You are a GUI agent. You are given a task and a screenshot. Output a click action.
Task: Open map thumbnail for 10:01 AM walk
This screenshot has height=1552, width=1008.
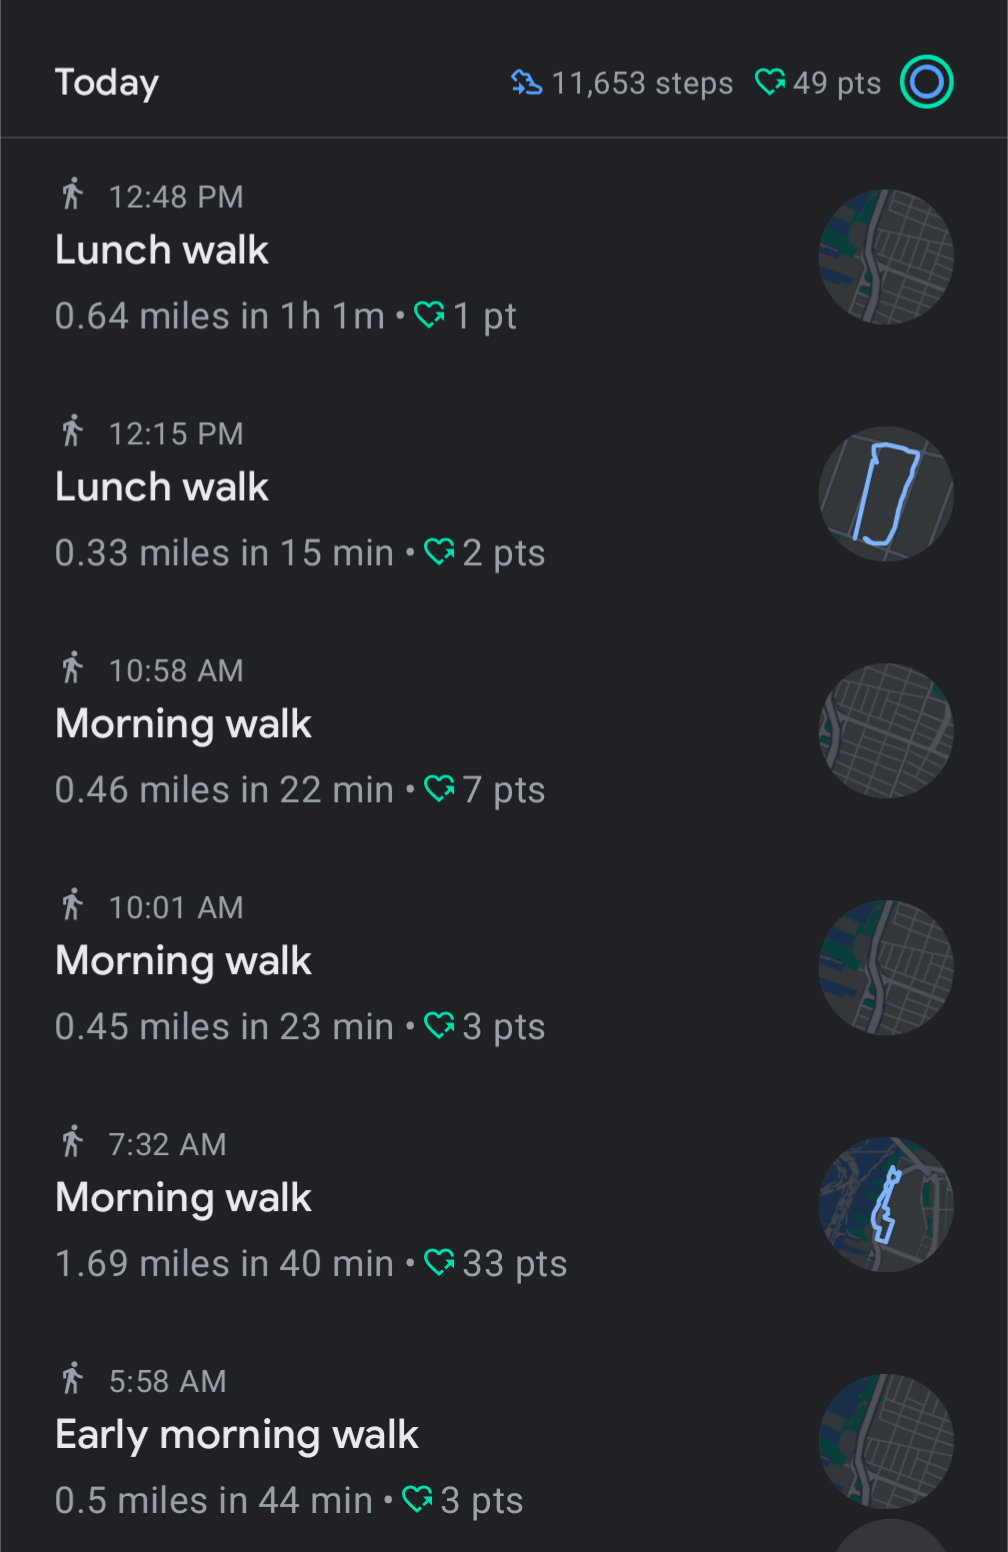pyautogui.click(x=886, y=968)
